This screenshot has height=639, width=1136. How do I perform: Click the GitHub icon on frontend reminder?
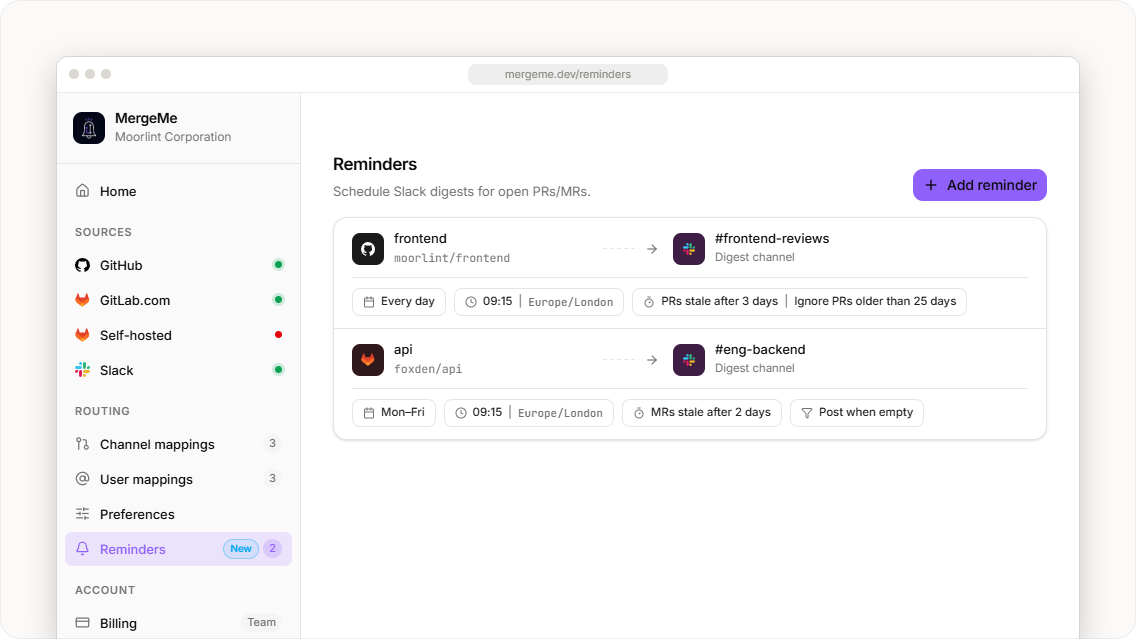click(x=368, y=248)
